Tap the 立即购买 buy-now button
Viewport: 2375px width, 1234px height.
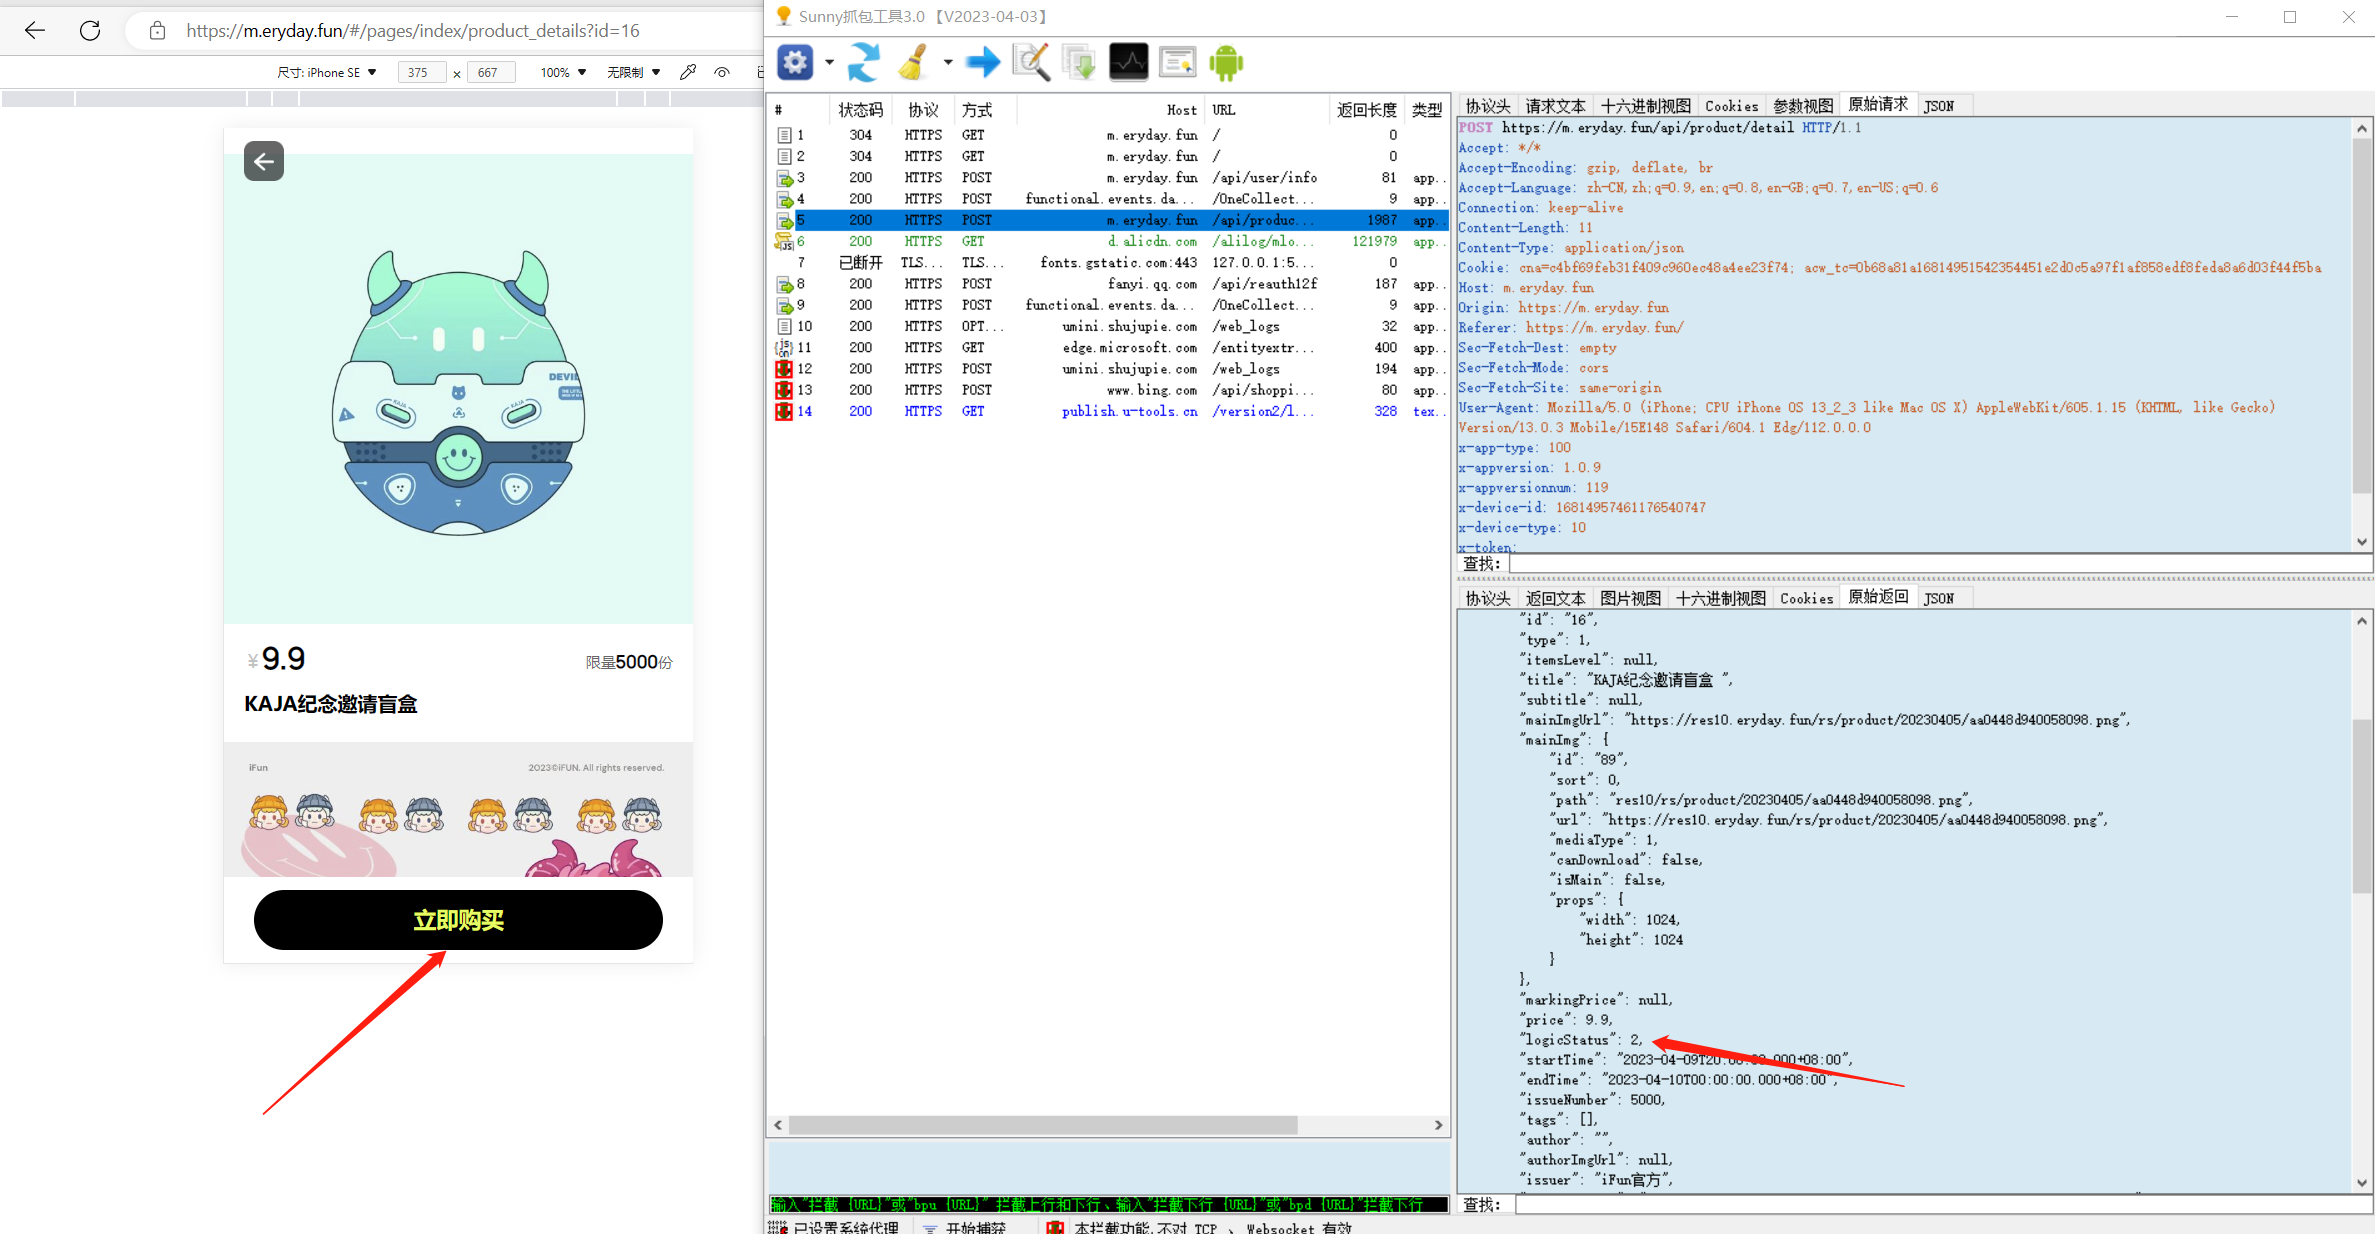click(x=458, y=920)
